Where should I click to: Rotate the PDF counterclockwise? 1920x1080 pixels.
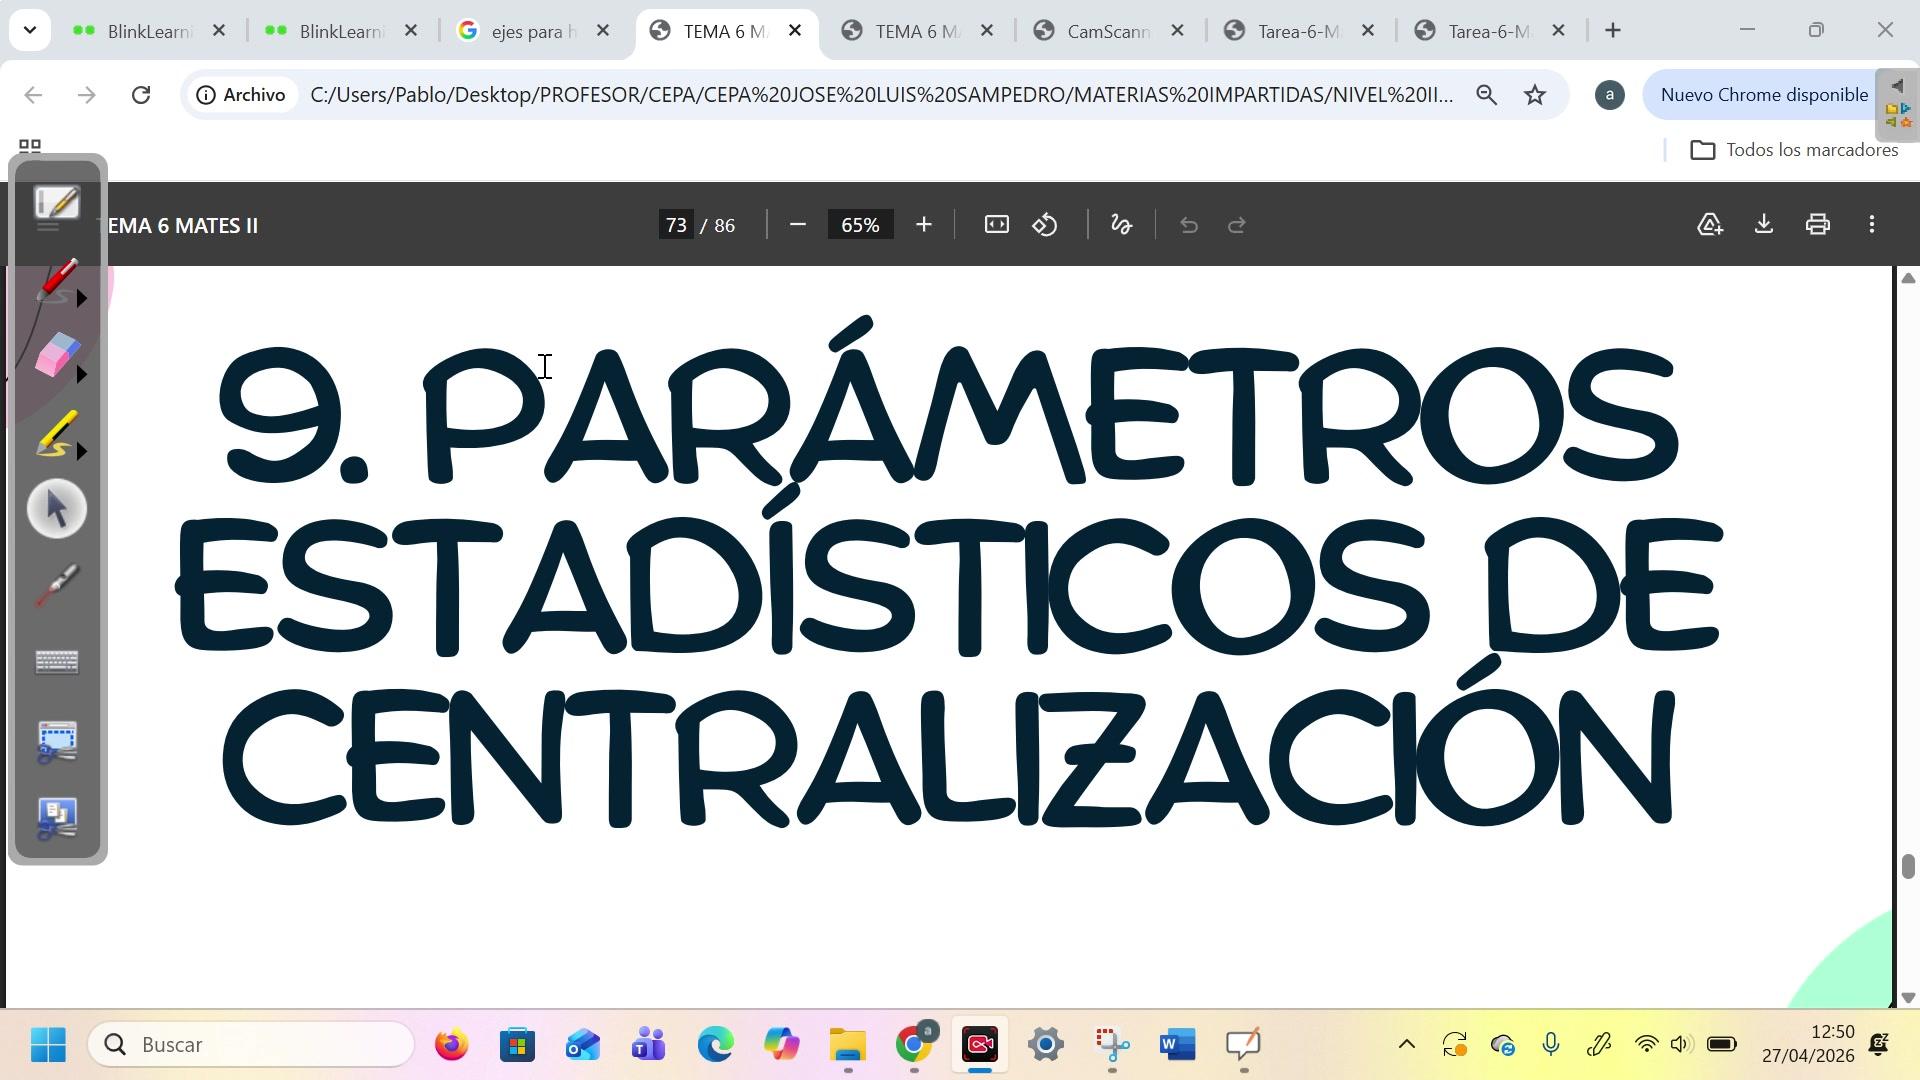(1045, 225)
